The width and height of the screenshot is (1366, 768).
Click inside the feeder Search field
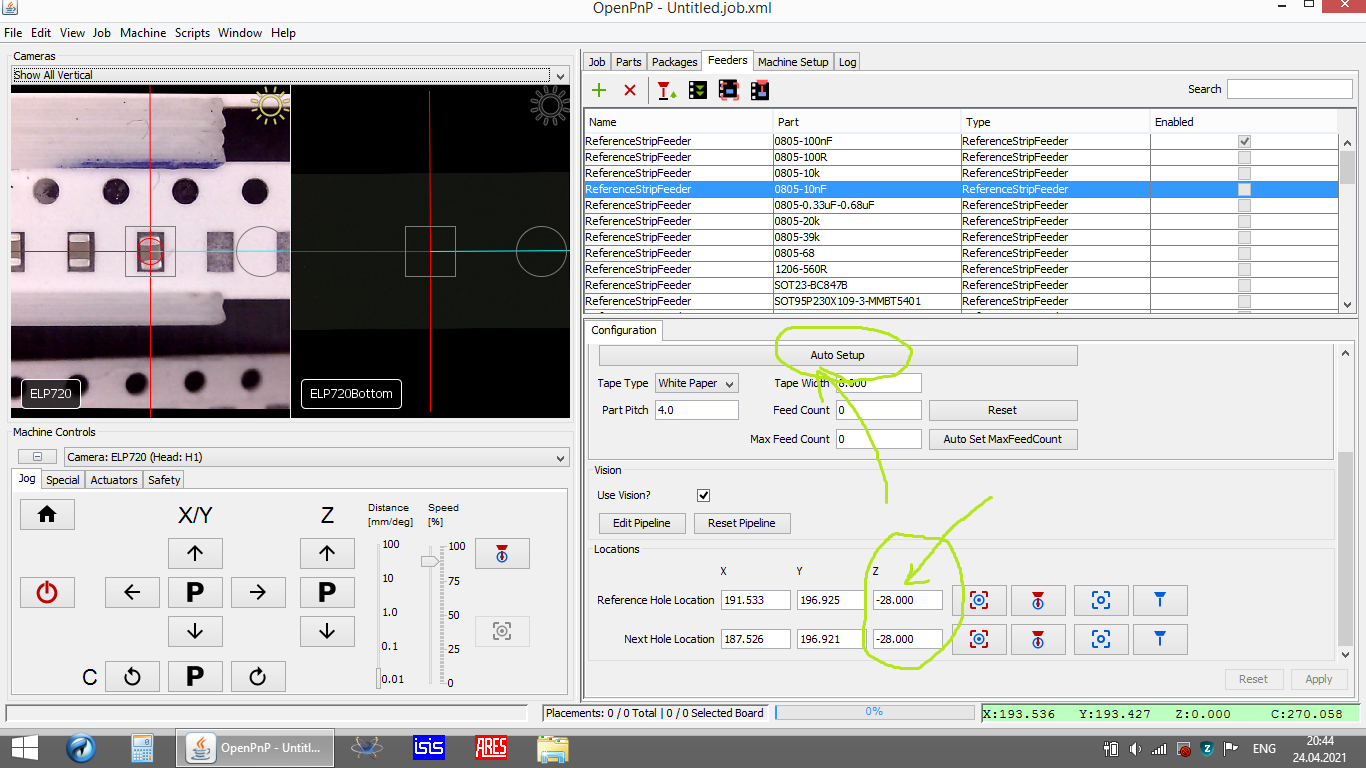coord(1289,89)
